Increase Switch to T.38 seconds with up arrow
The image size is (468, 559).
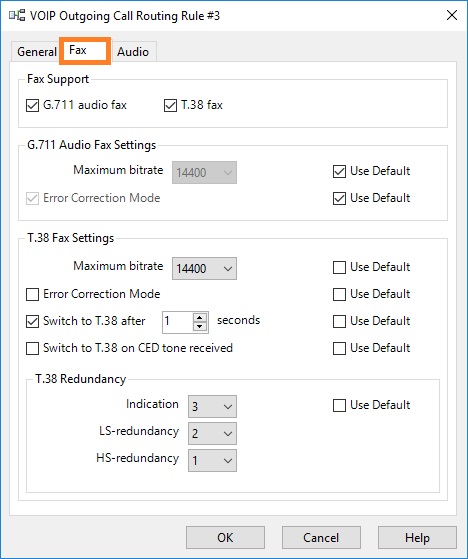[x=200, y=318]
